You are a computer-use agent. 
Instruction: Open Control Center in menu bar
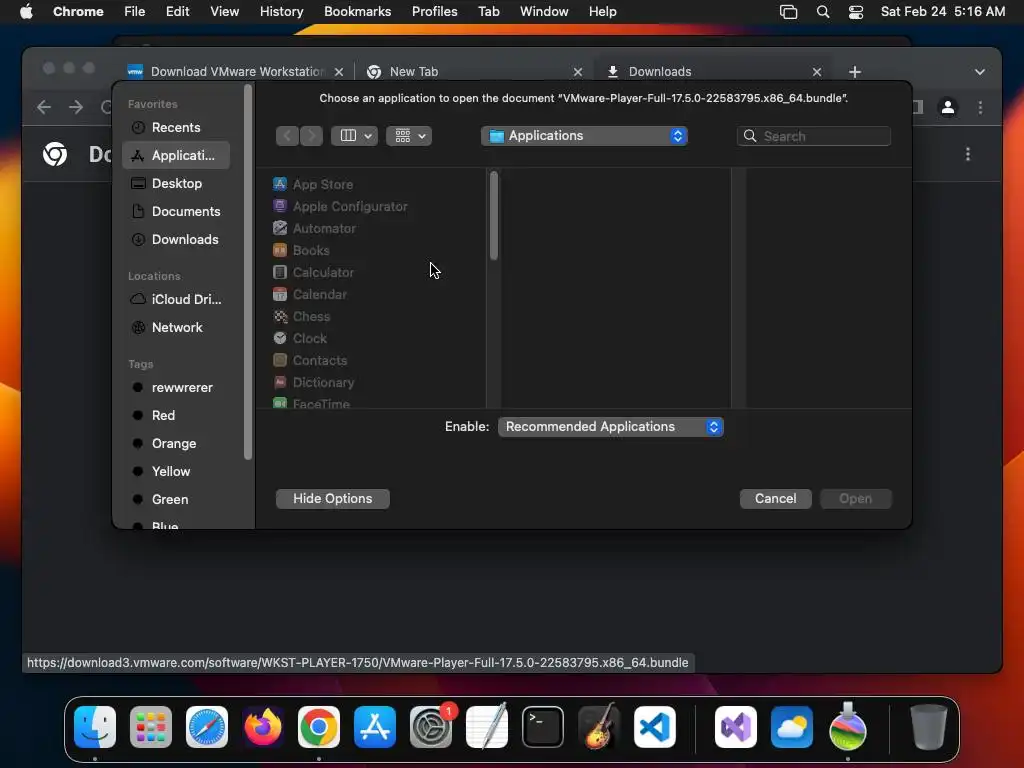856,12
